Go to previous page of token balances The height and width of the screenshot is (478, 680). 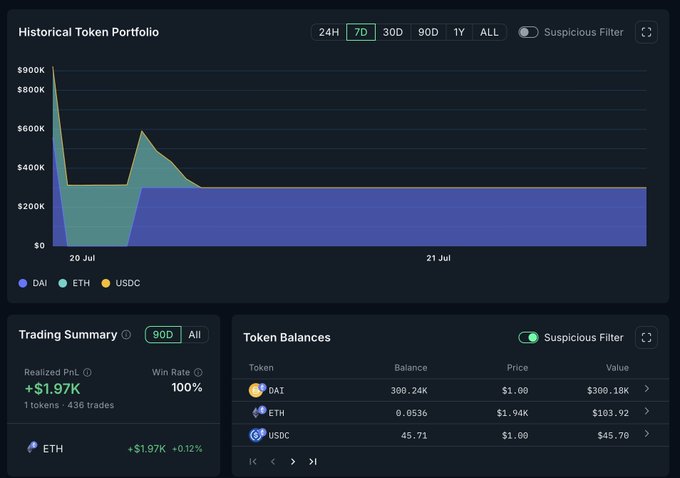[273, 462]
